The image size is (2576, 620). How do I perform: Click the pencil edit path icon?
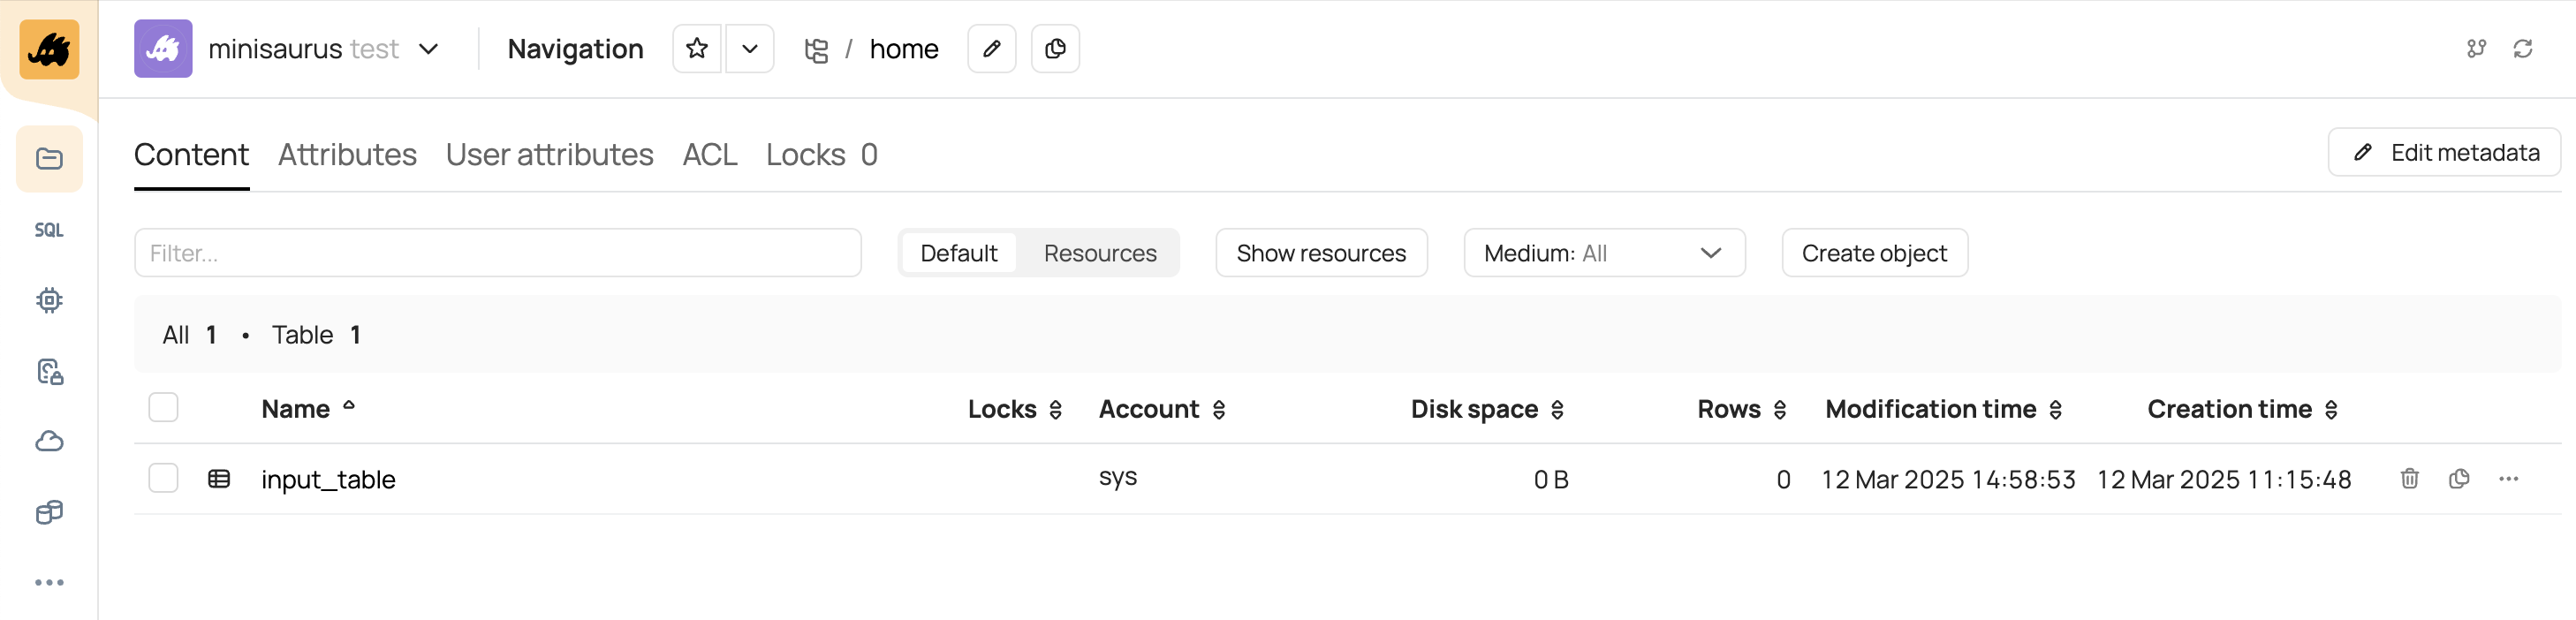click(991, 49)
